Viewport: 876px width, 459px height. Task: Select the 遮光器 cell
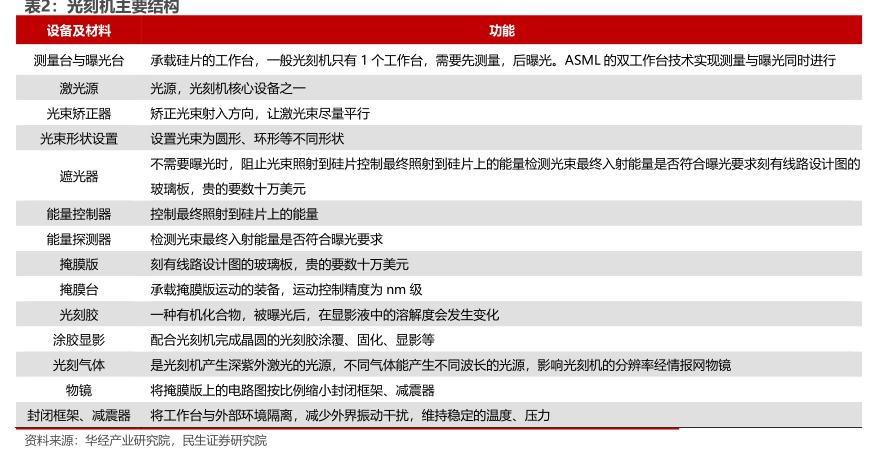coord(79,176)
